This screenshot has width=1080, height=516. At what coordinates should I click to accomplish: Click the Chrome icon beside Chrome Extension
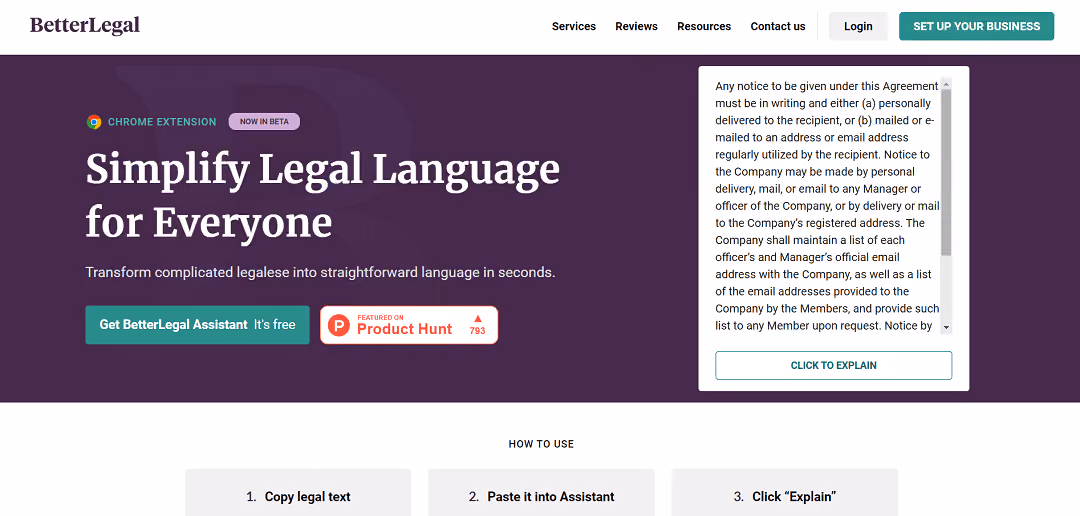94,122
